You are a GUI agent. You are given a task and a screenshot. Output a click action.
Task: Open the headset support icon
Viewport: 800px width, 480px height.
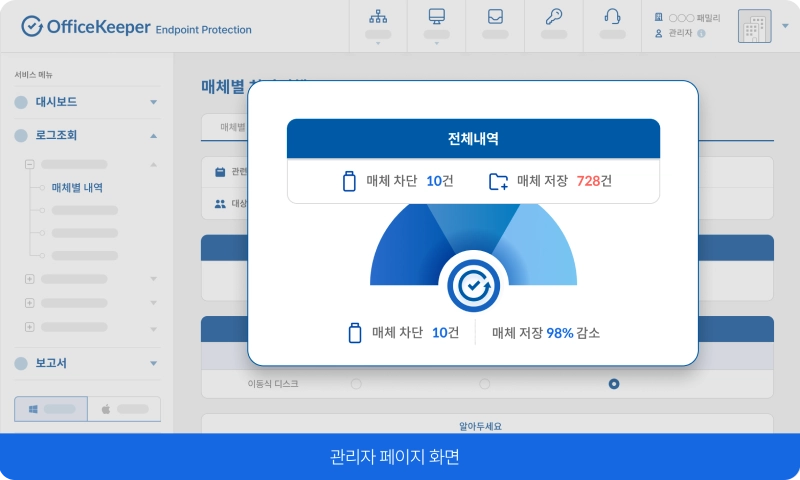612,17
